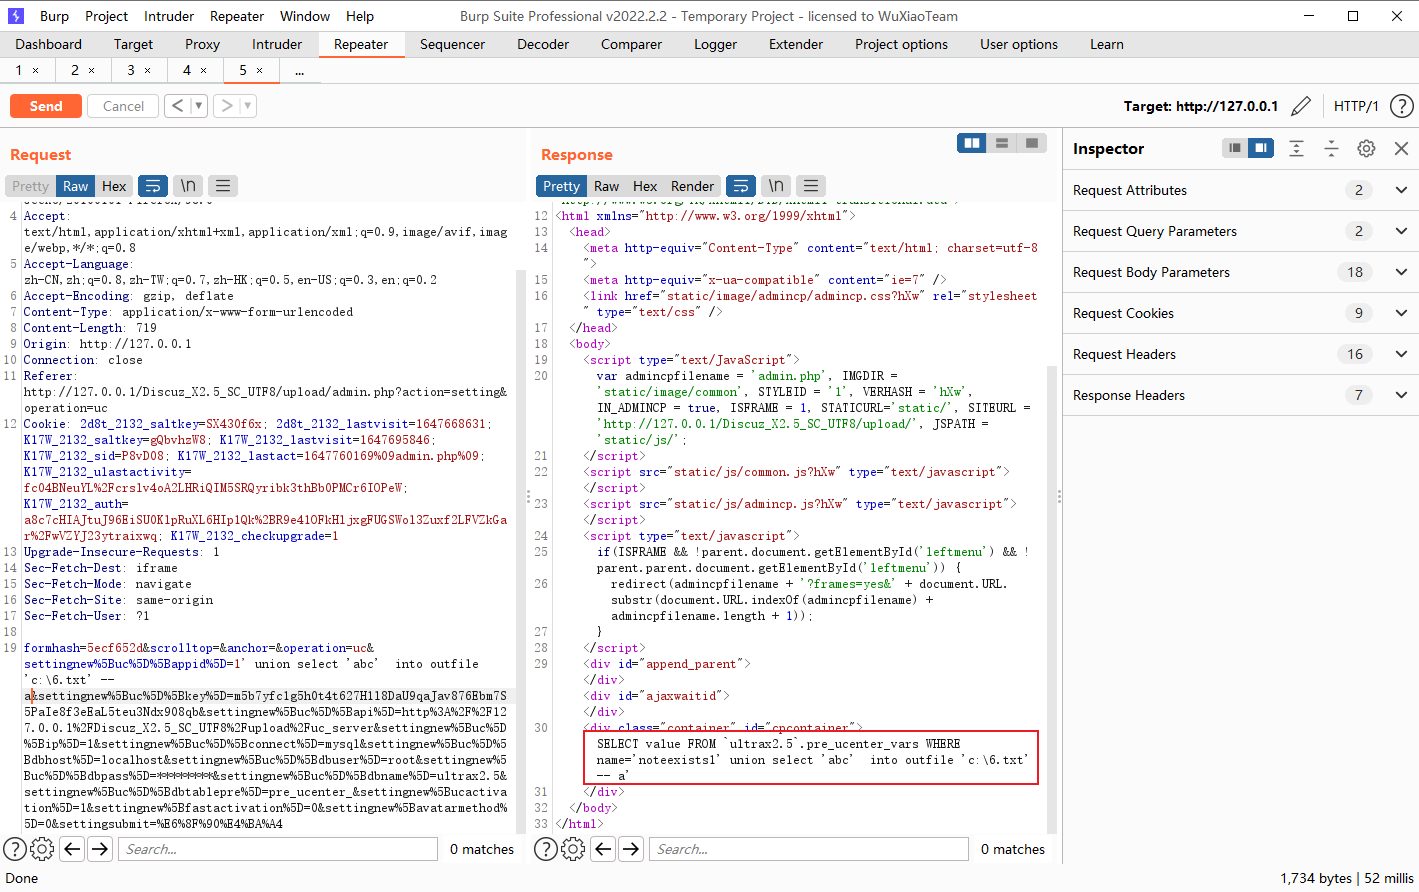Go to next match in Request search
The image size is (1419, 892).
pyautogui.click(x=100, y=849)
